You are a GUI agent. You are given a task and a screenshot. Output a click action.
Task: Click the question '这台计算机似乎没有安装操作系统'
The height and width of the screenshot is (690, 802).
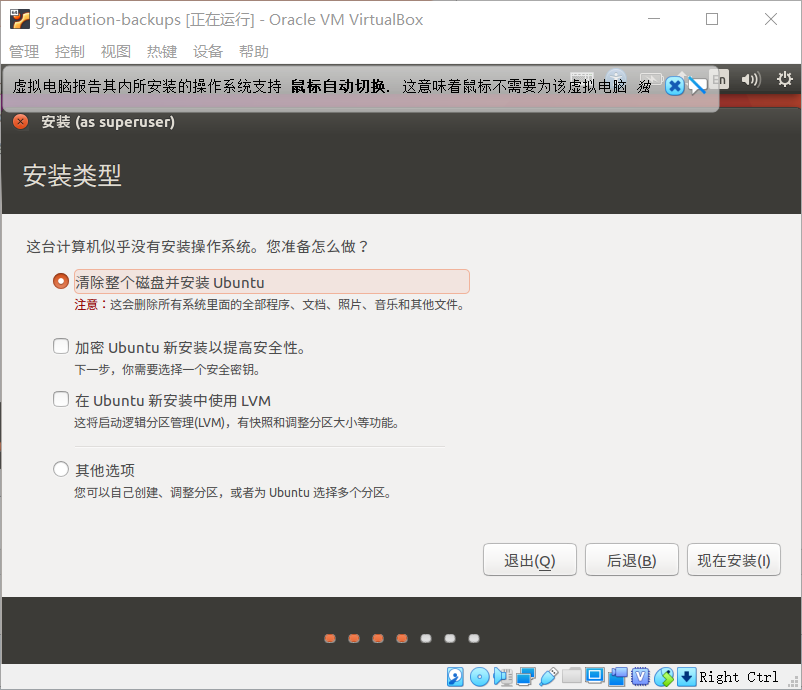(197, 247)
